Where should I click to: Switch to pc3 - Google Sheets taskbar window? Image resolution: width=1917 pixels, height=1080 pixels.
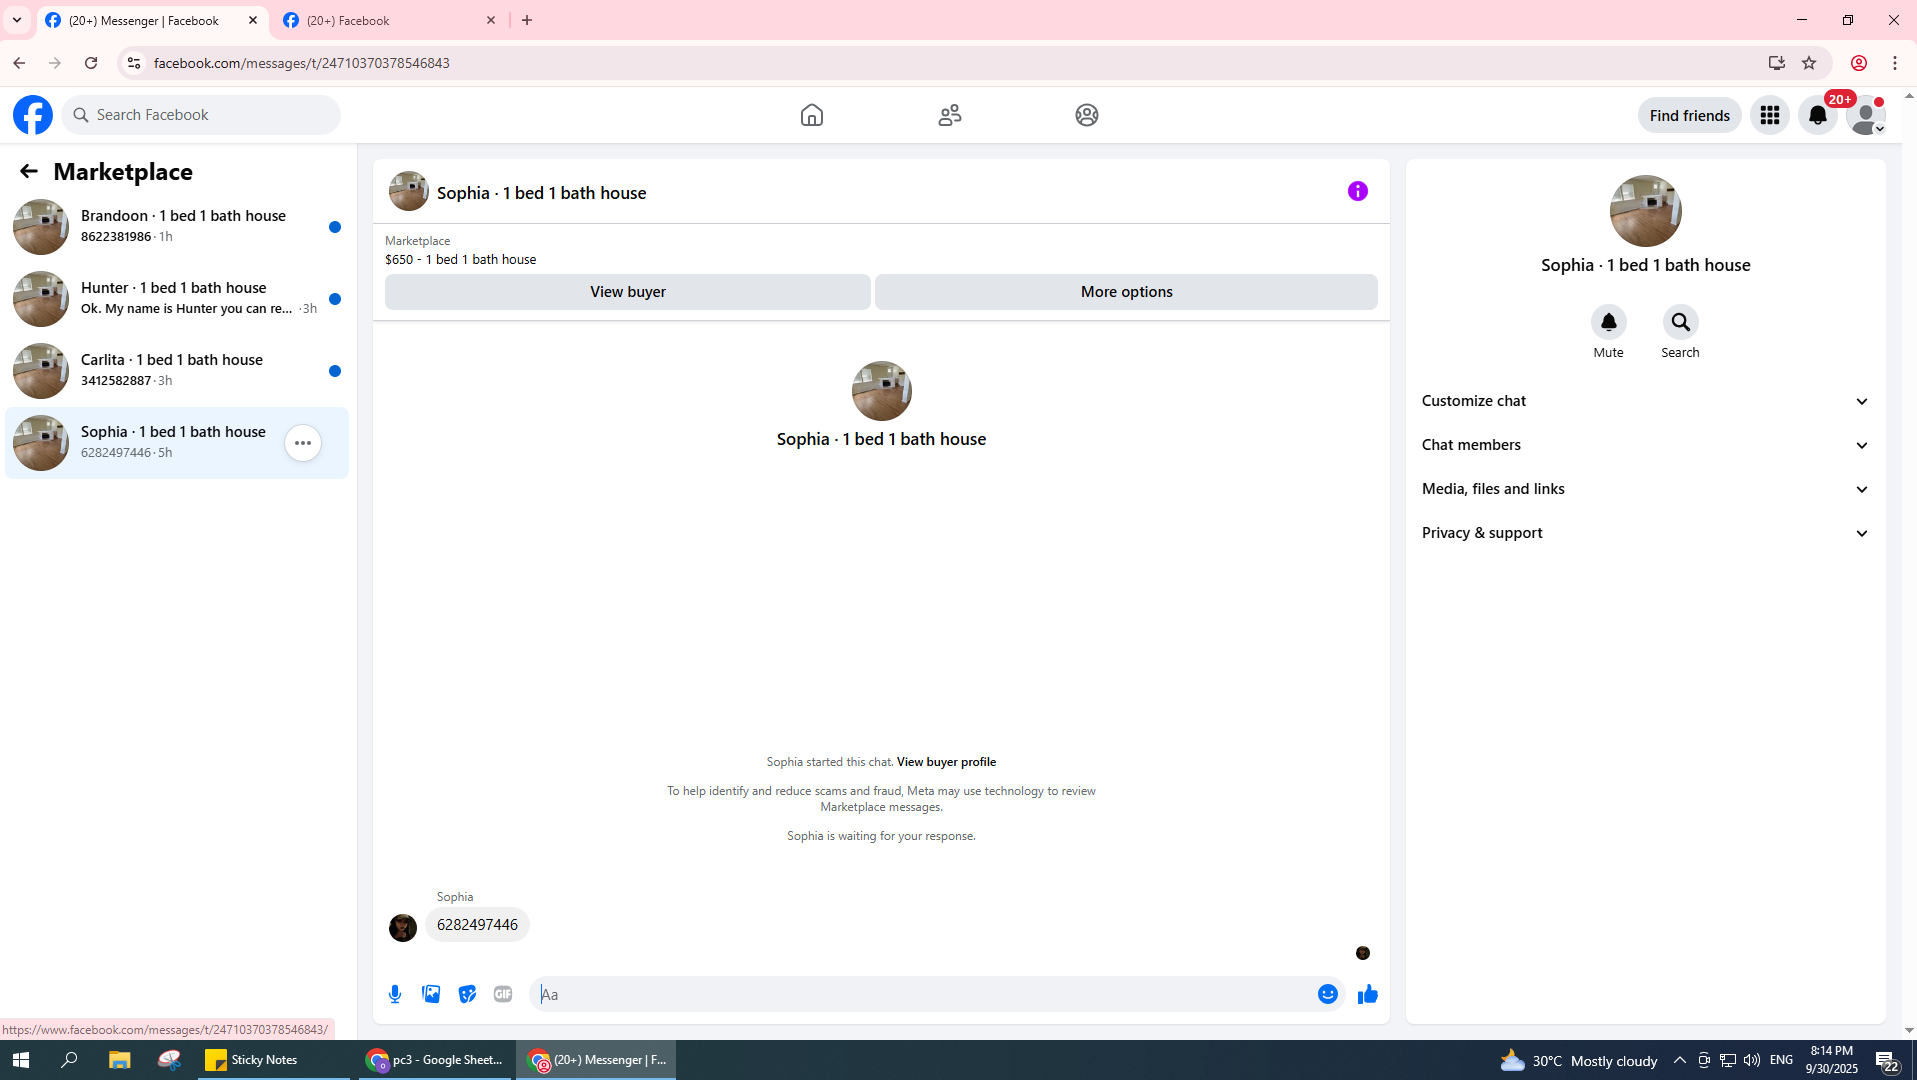[434, 1060]
